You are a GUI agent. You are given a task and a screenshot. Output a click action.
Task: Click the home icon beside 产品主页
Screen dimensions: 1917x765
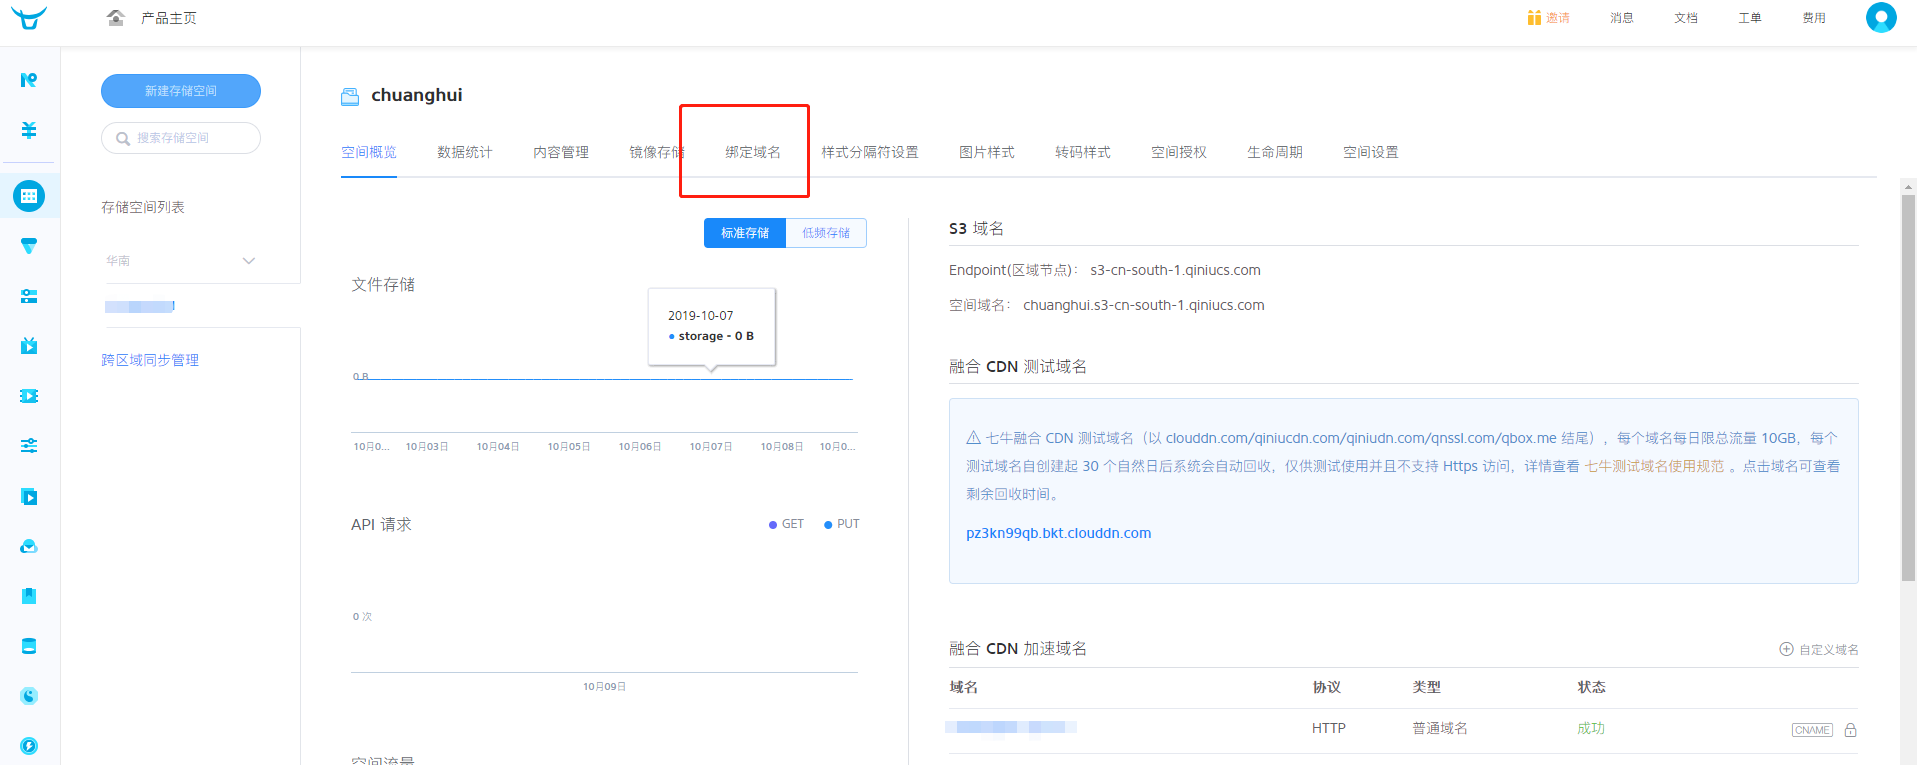pos(116,18)
